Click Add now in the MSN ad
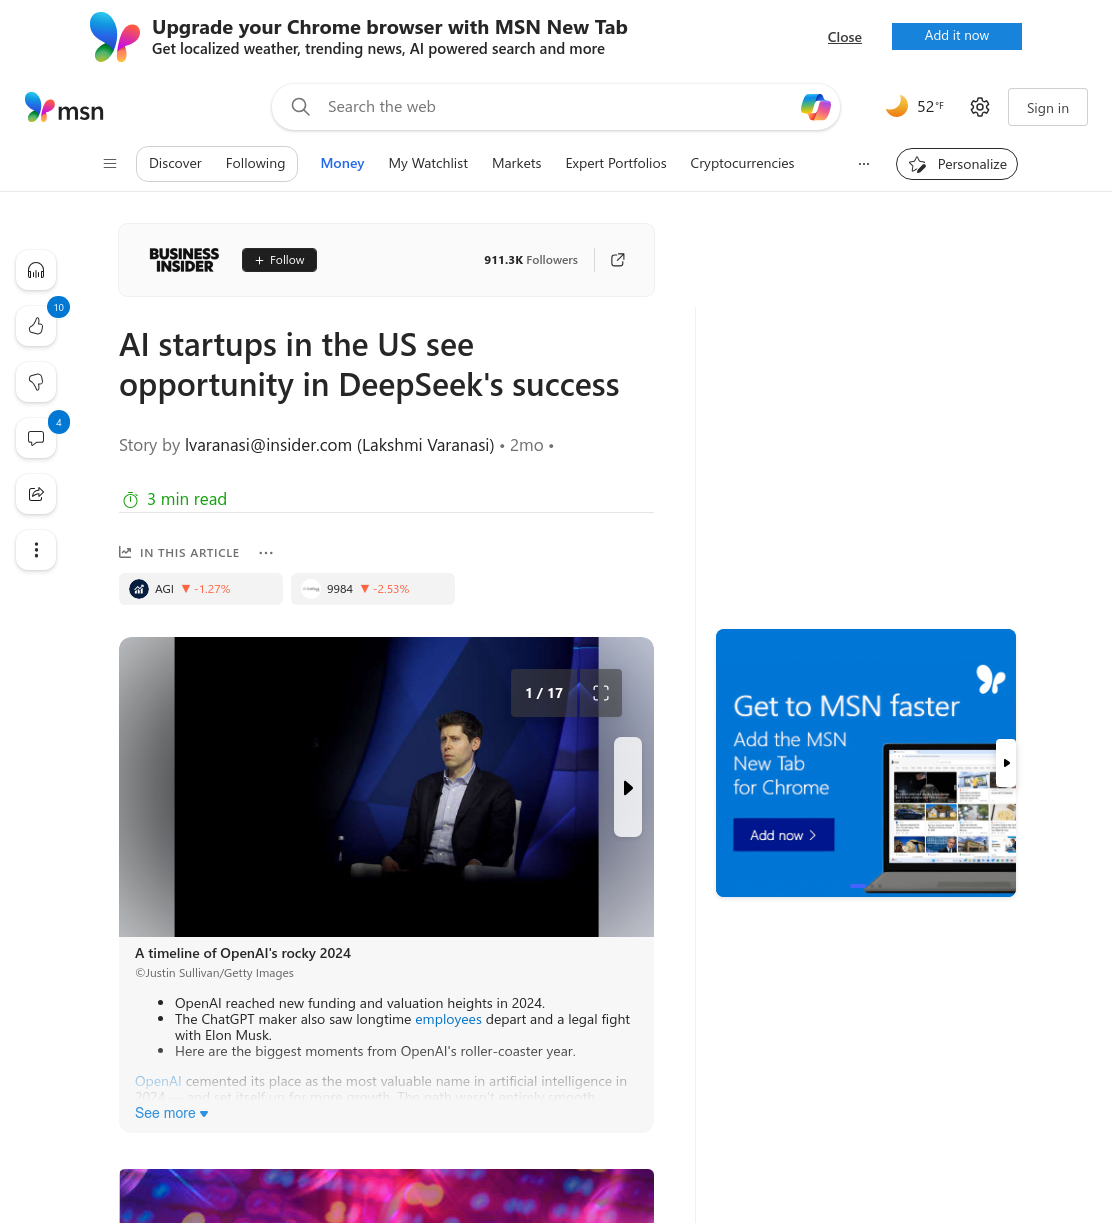Viewport: 1112px width, 1223px height. click(x=784, y=835)
